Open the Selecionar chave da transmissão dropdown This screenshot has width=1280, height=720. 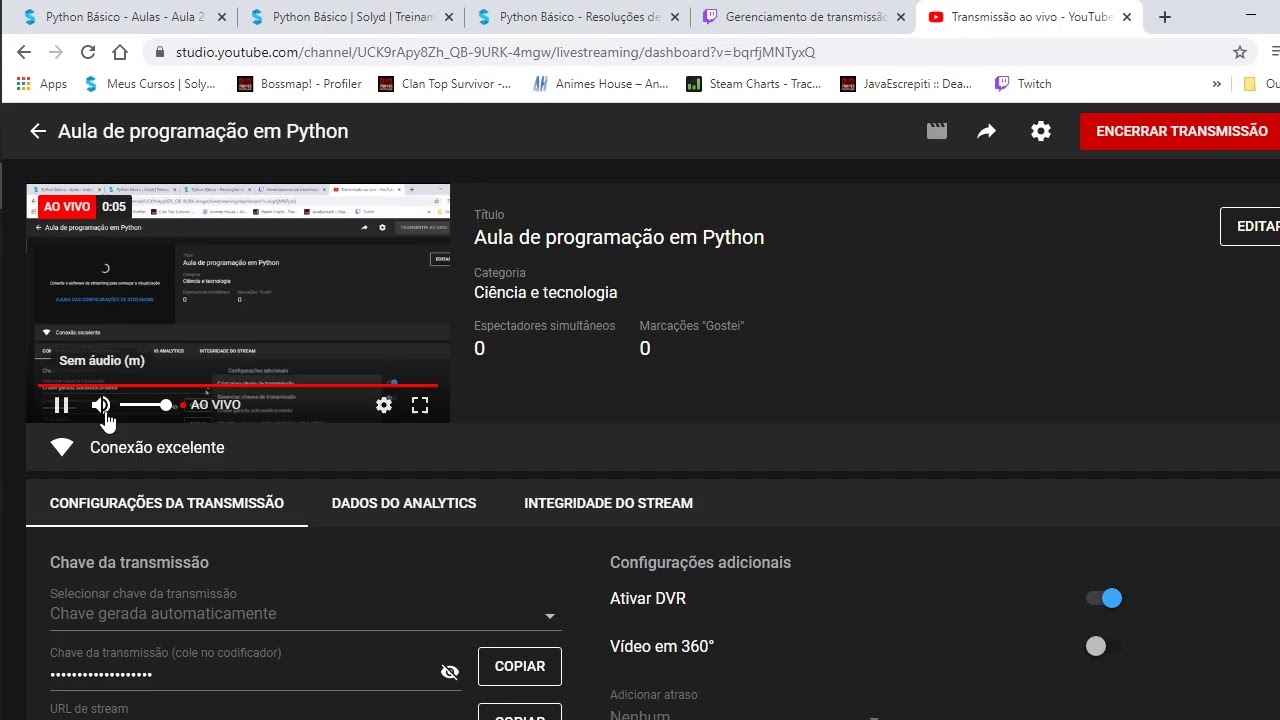click(306, 614)
